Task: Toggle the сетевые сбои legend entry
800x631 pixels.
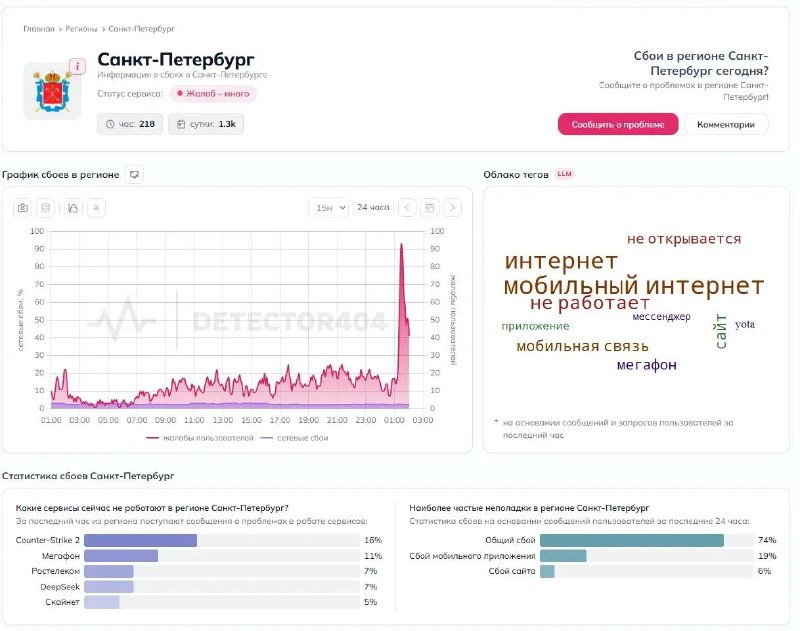Action: 294,438
